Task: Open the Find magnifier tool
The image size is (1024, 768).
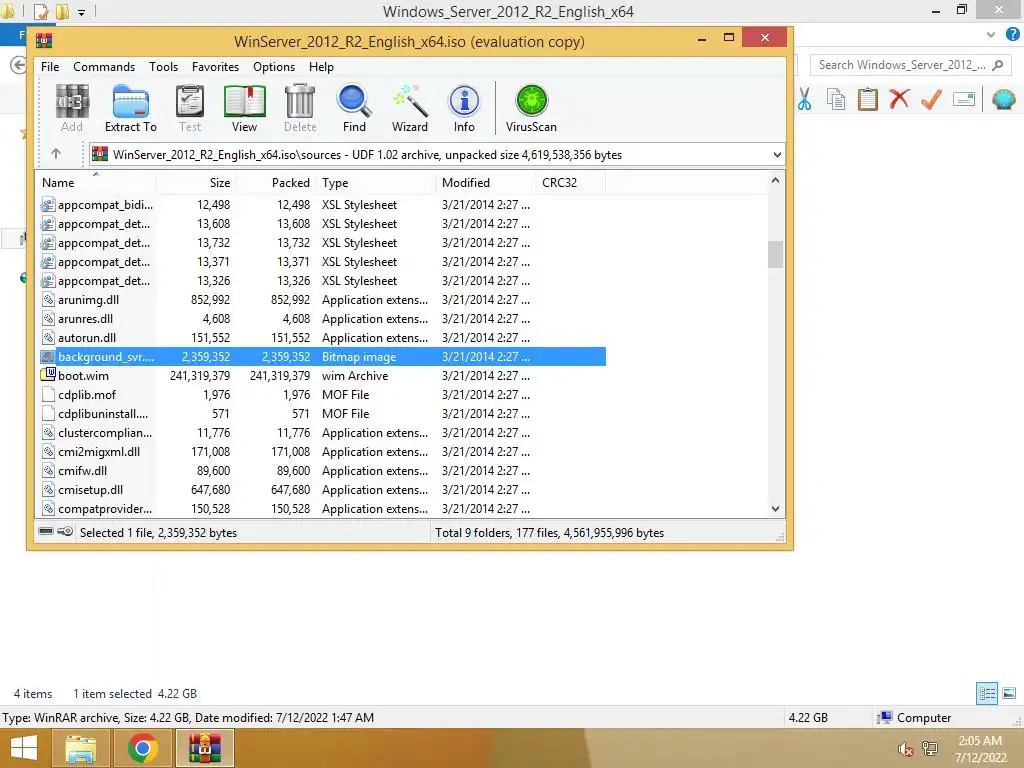Action: (354, 108)
